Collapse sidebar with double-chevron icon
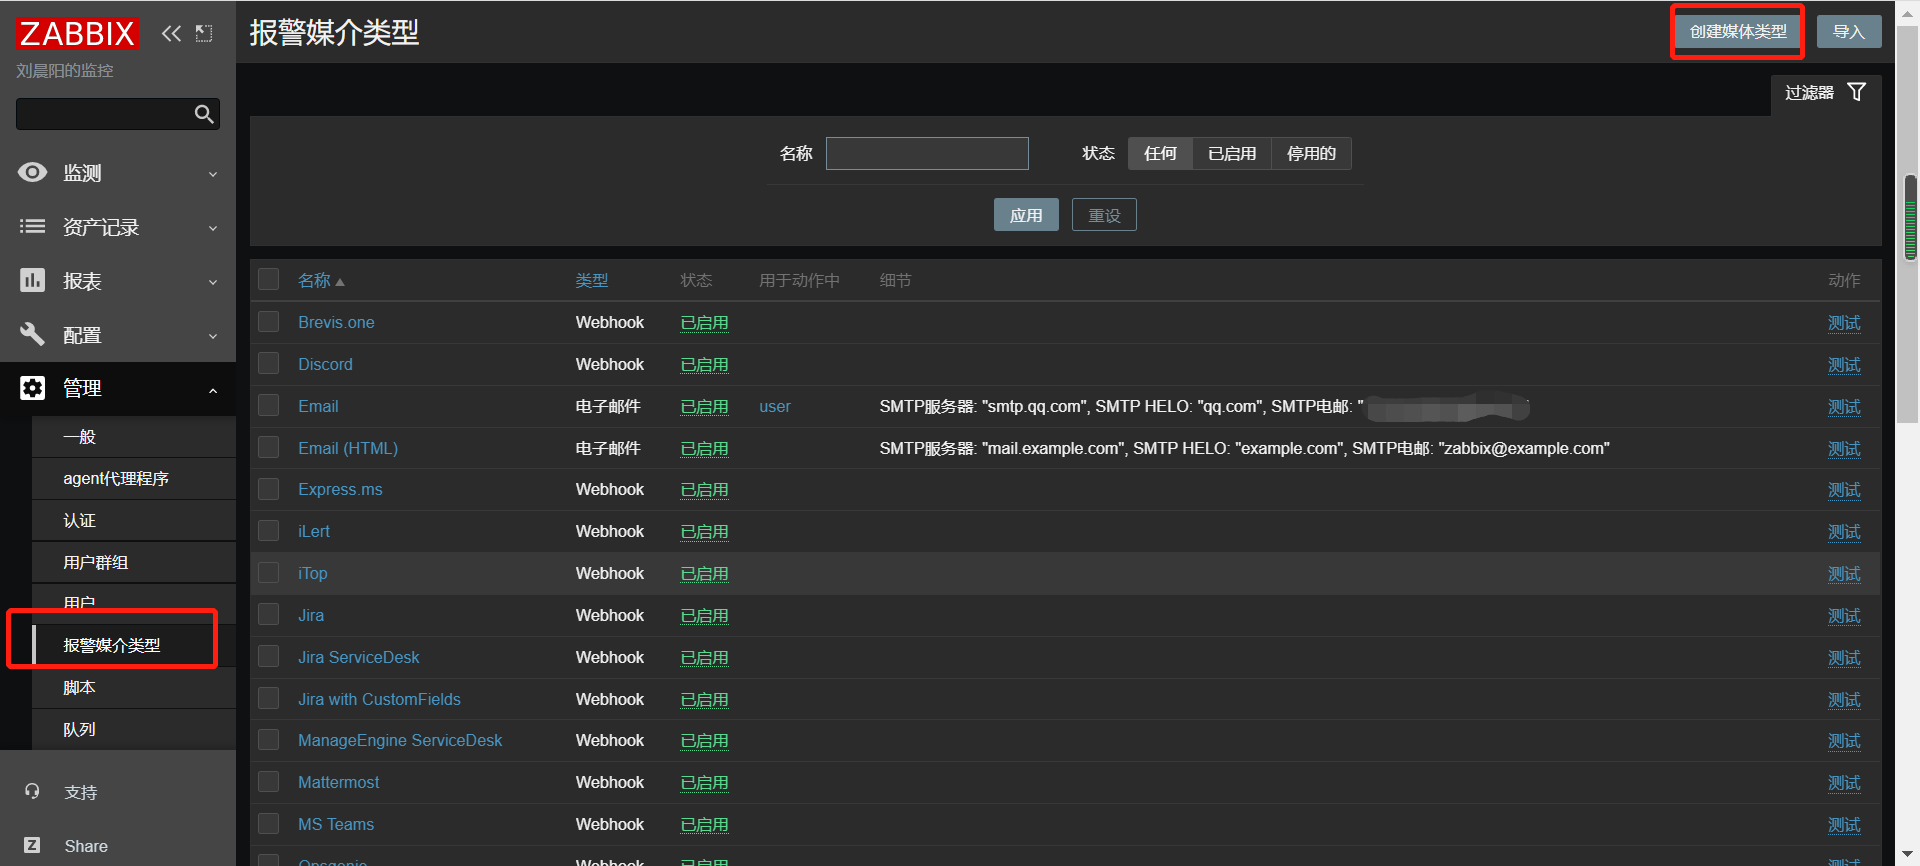Screen dimensions: 1920x866 (172, 34)
